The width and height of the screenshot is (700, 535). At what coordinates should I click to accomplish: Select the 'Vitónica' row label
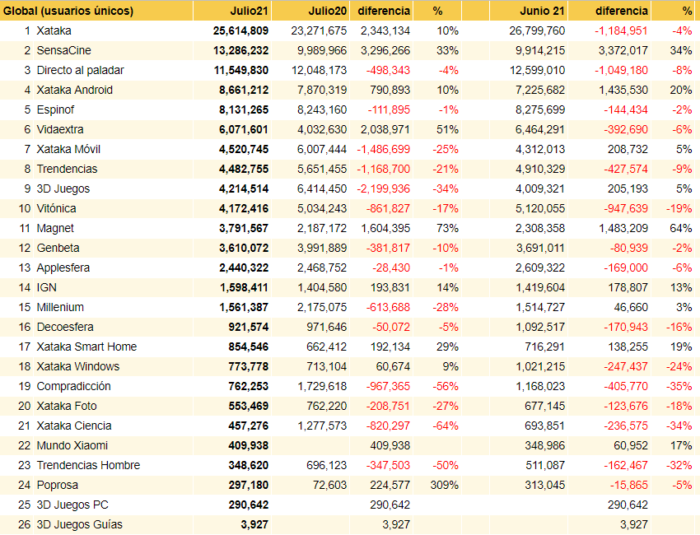(x=56, y=209)
